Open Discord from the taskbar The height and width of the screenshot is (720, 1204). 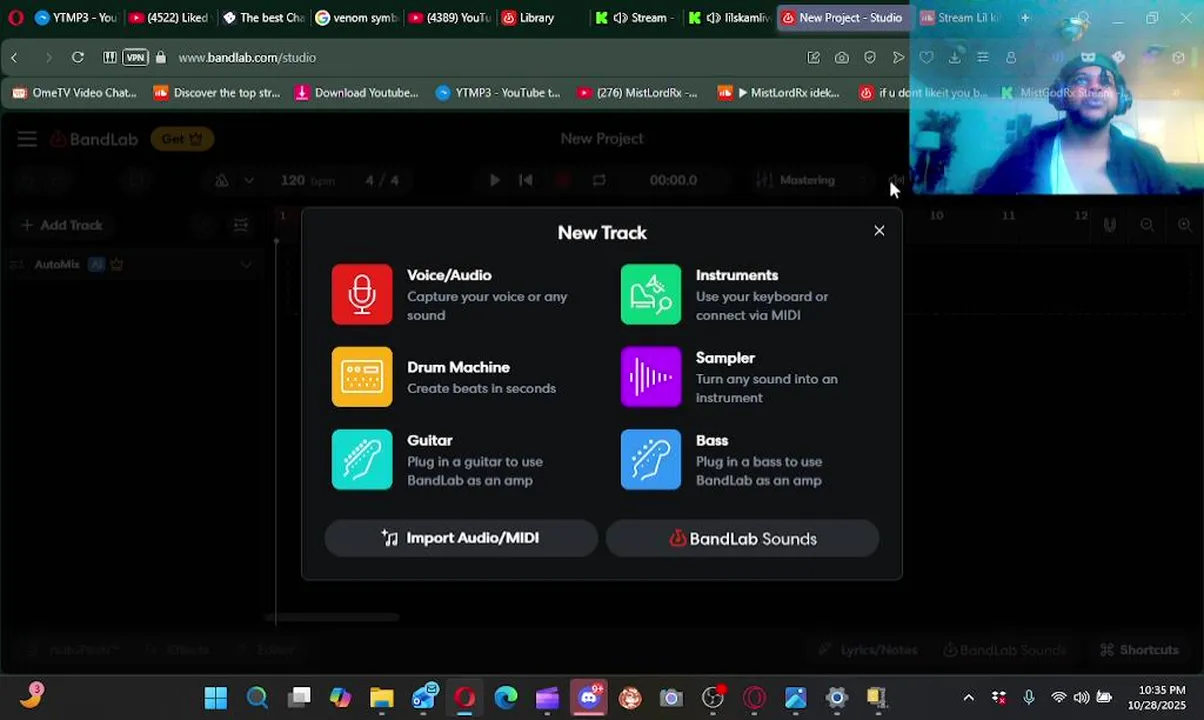[x=588, y=698]
